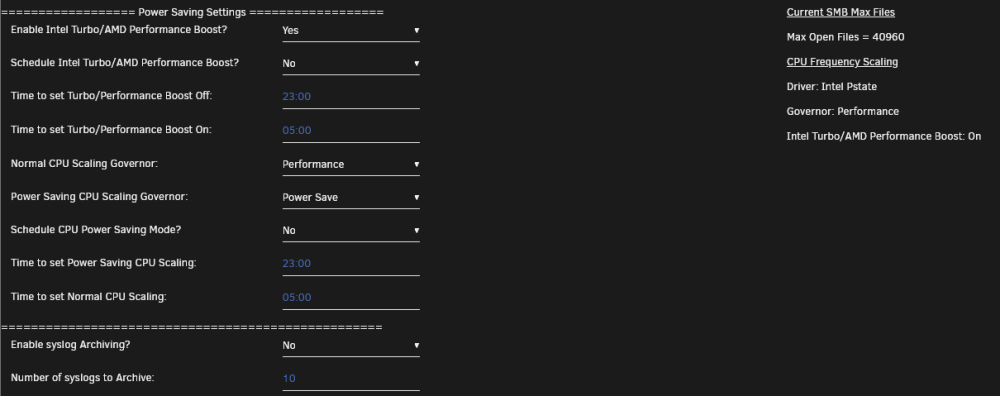Screen dimensions: 1000x396
Task: Open the Normal CPU Scaling Governor dropdown
Action: [351, 165]
